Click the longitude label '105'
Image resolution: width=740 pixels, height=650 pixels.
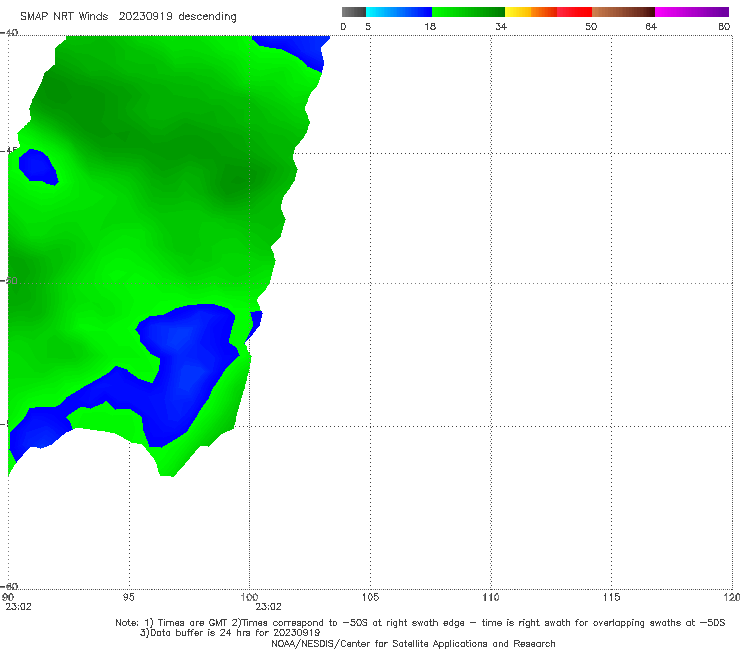pyautogui.click(x=370, y=597)
